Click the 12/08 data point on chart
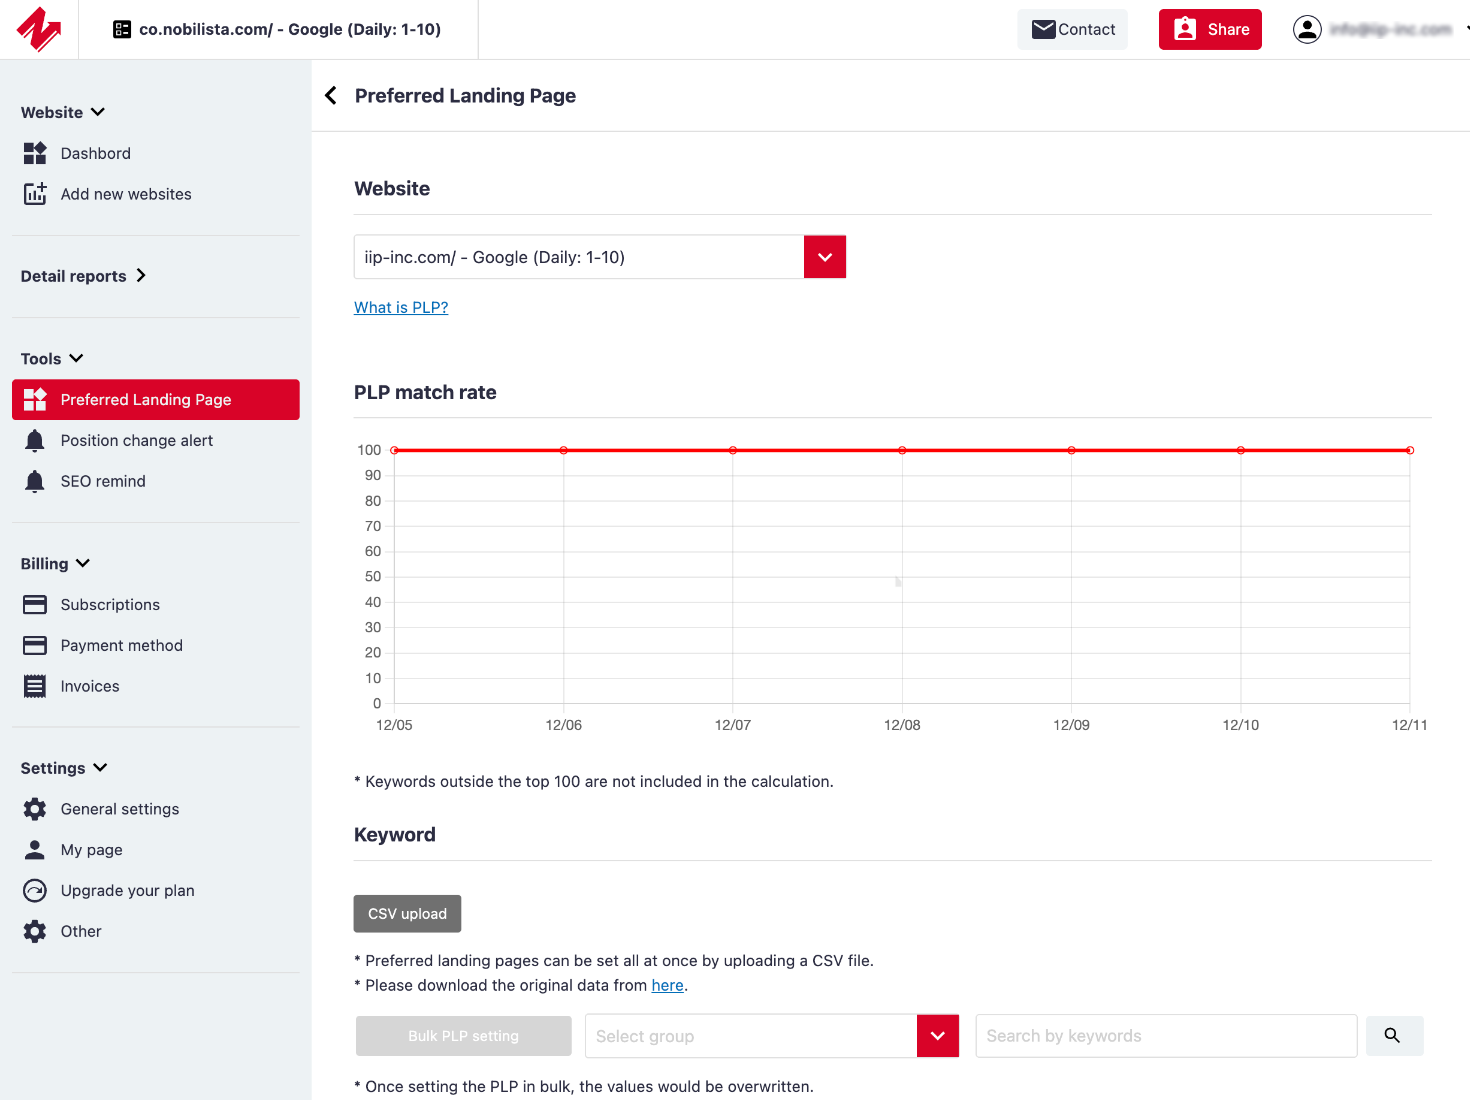The width and height of the screenshot is (1470, 1100). click(x=902, y=451)
